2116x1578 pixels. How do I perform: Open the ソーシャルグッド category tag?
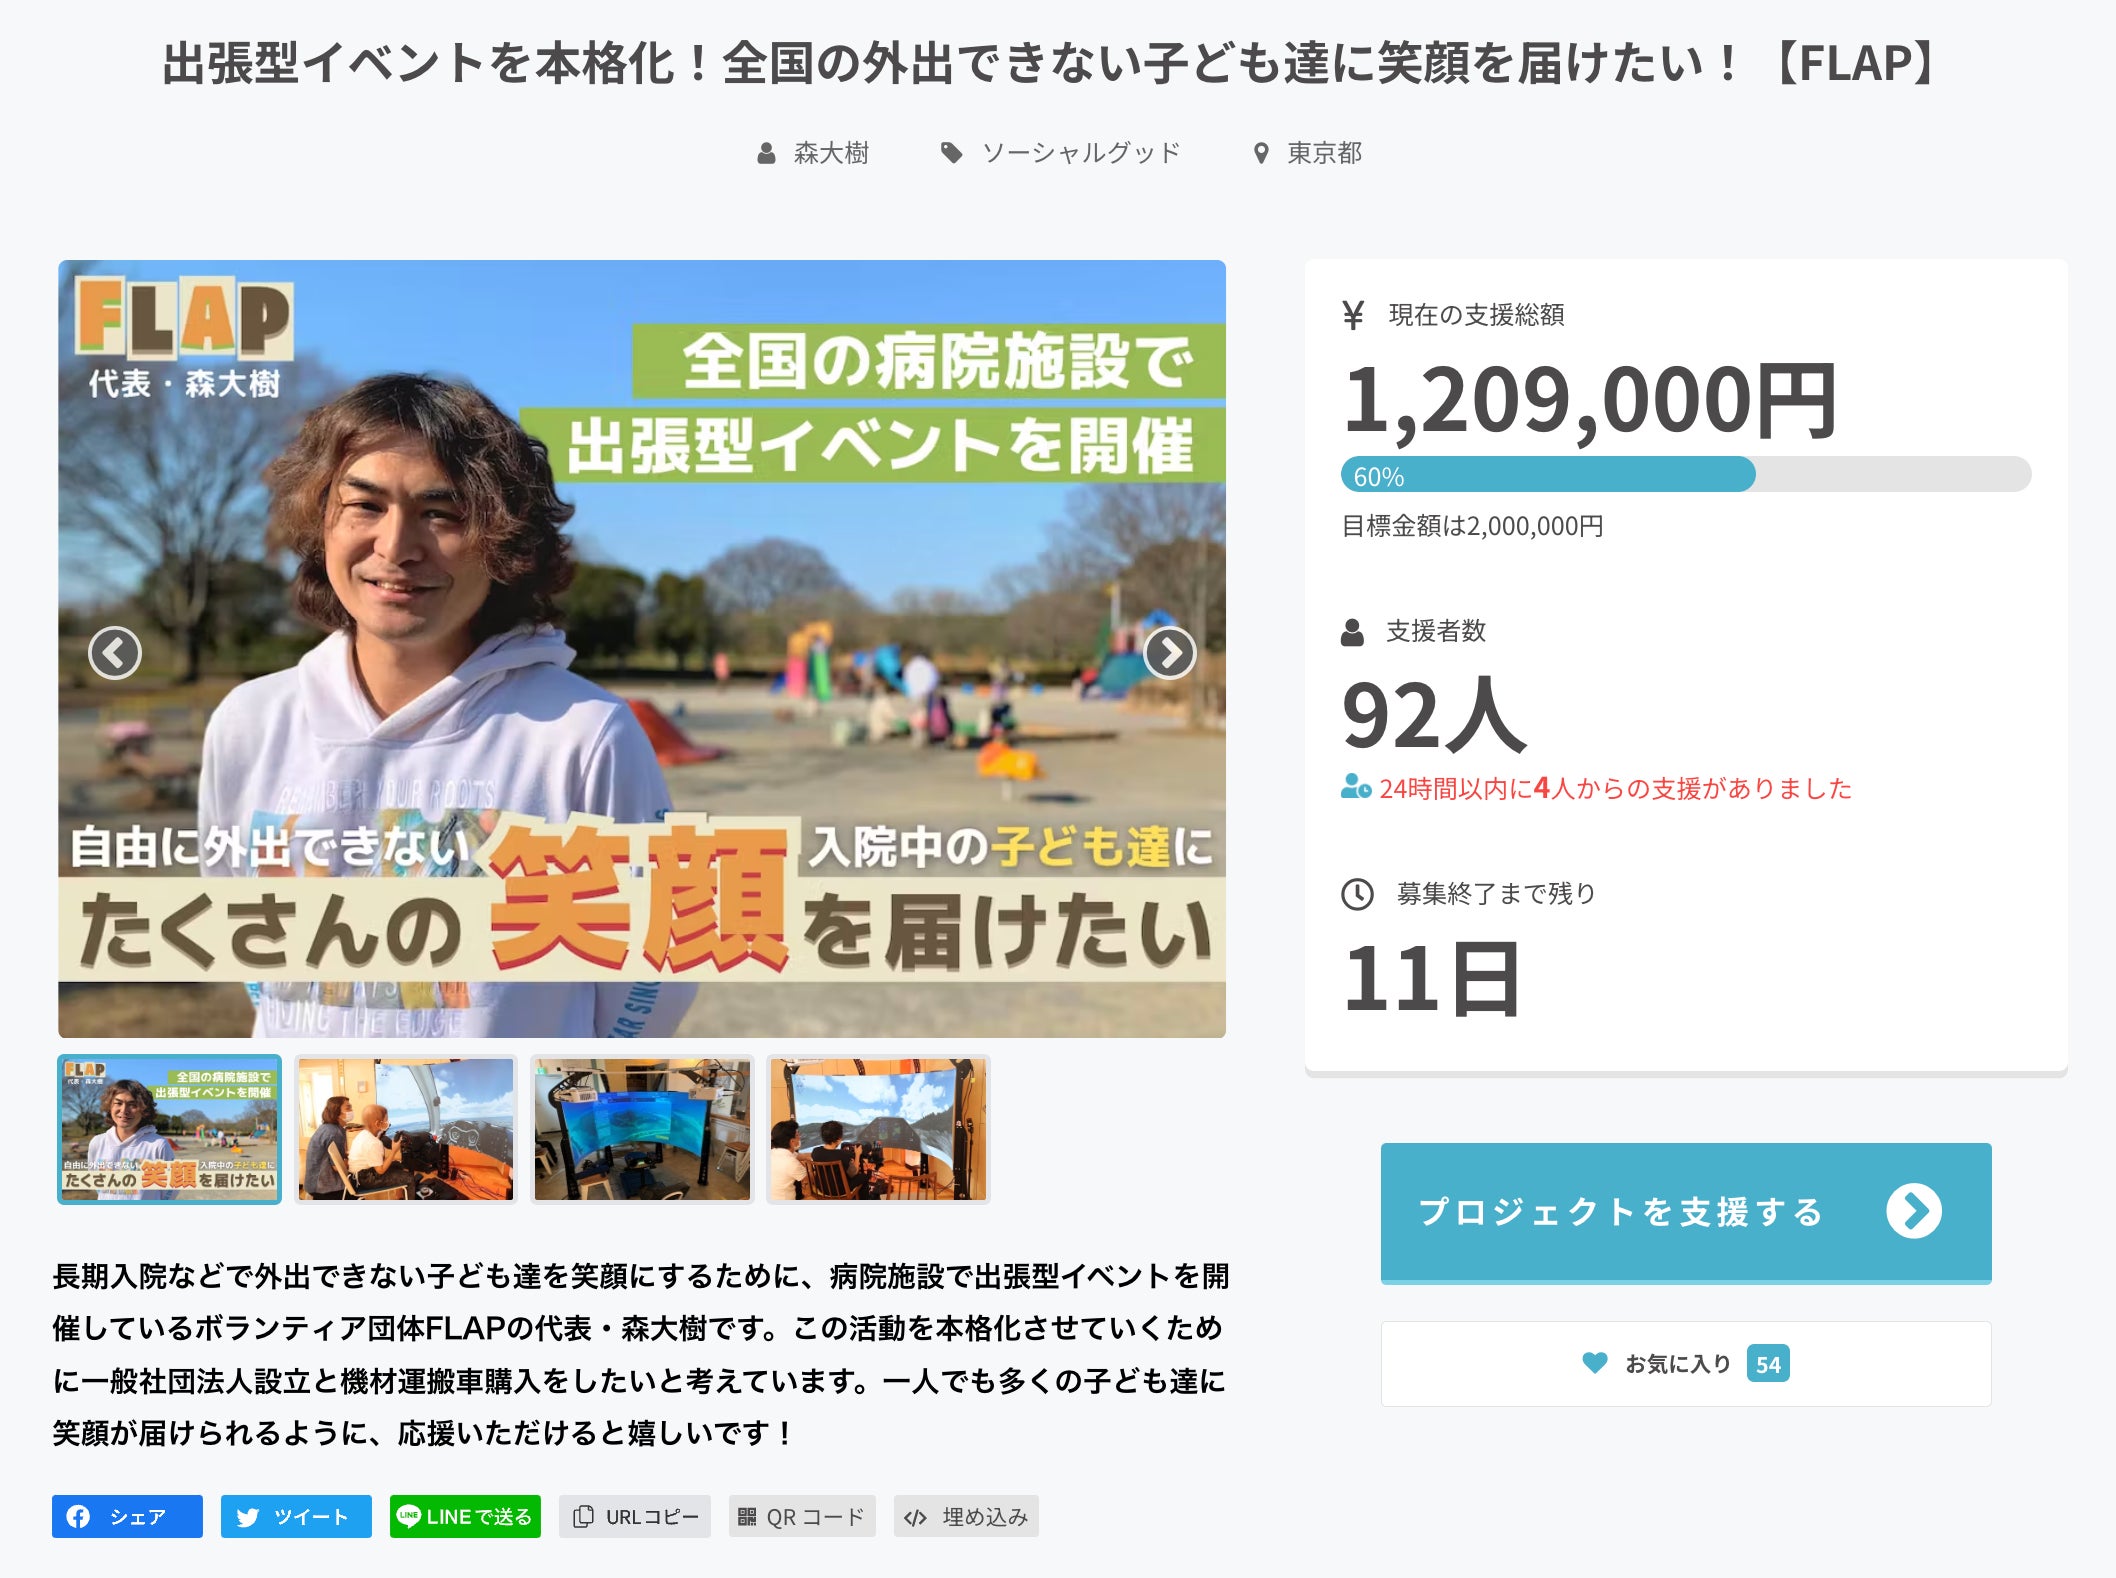click(1080, 153)
